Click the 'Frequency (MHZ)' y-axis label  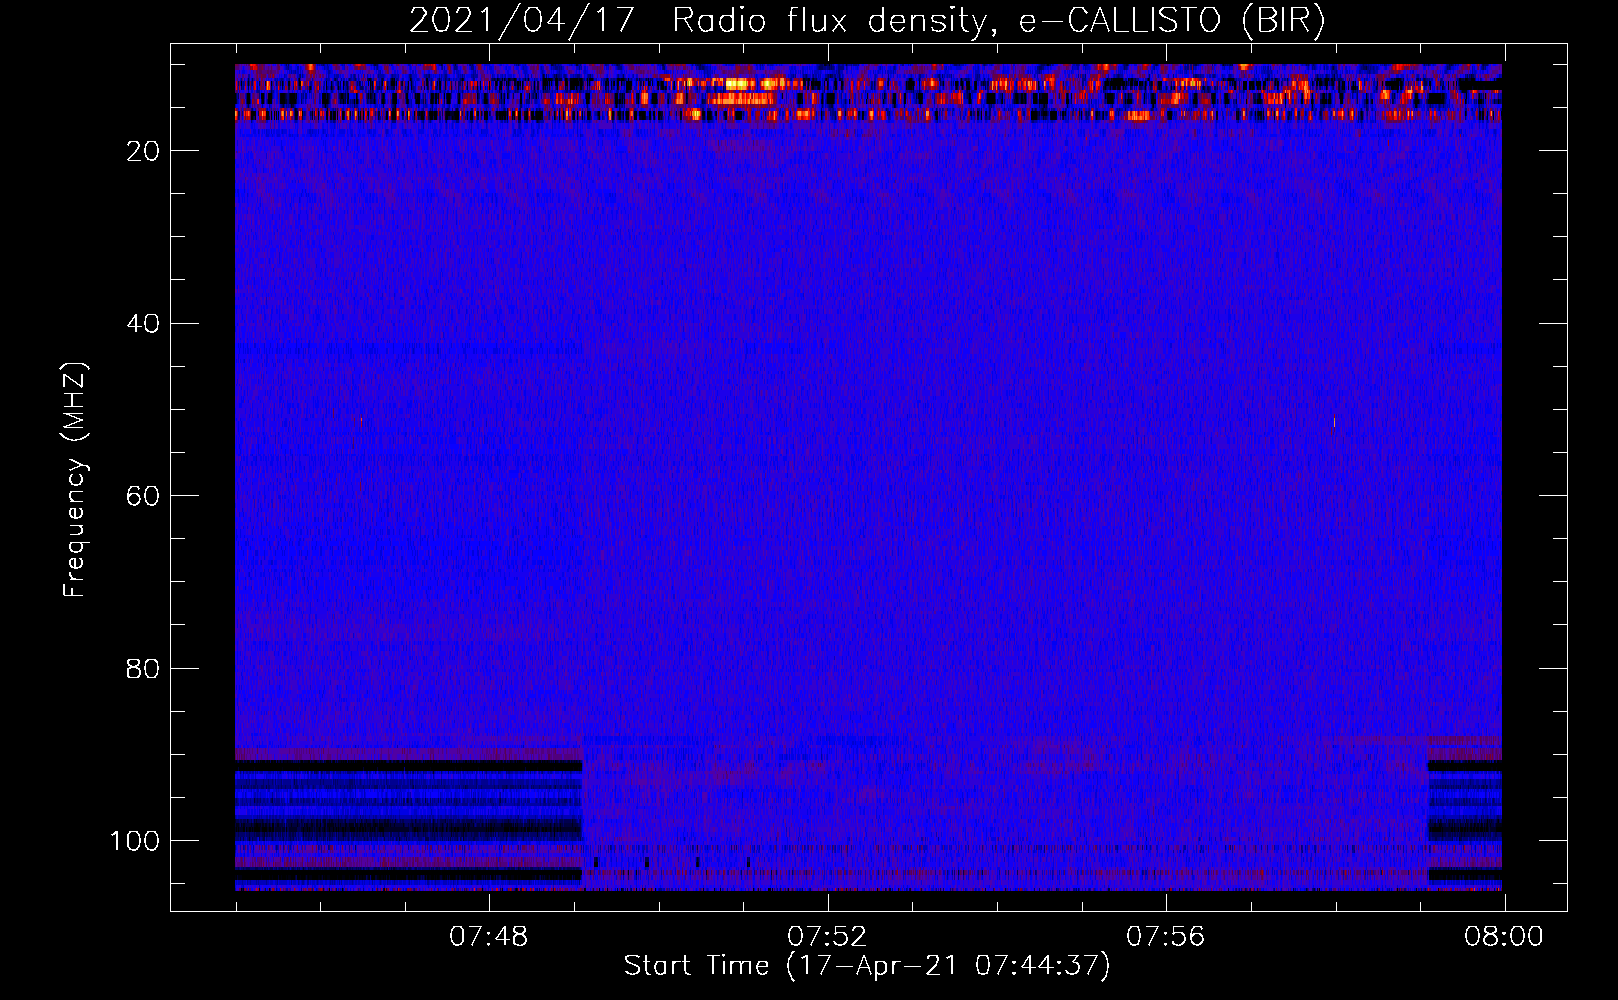[75, 479]
